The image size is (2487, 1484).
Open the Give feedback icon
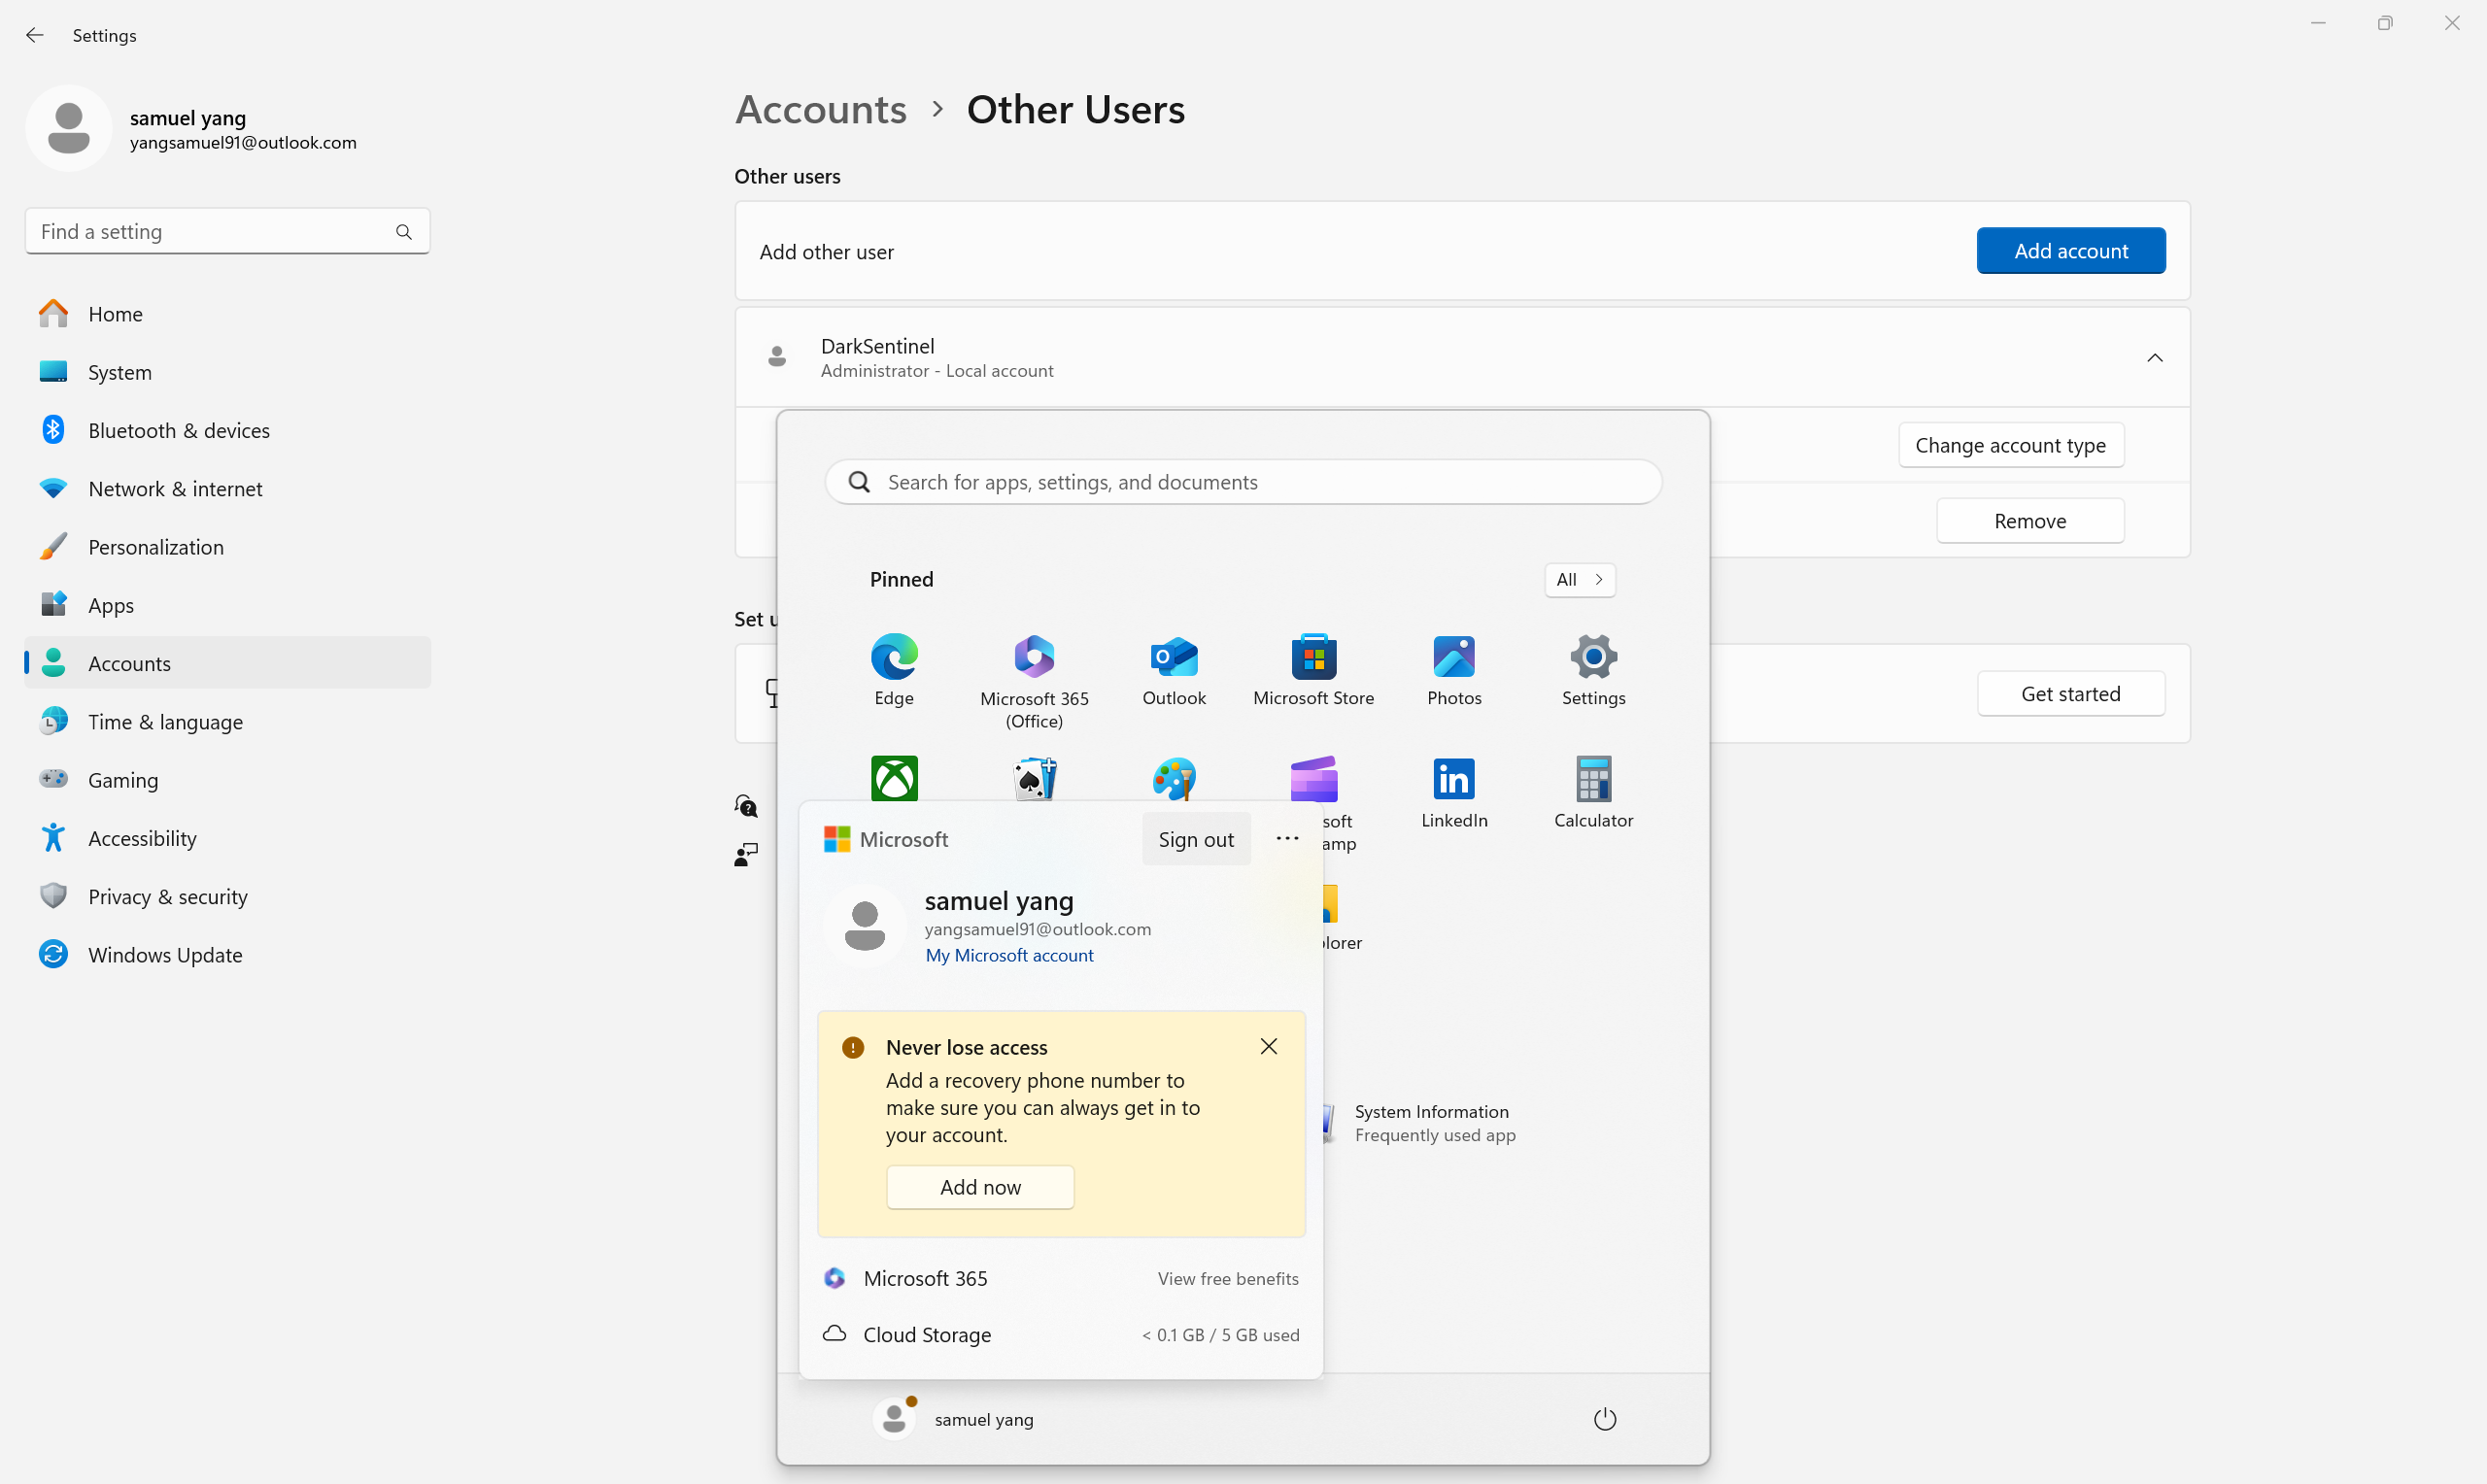click(746, 854)
